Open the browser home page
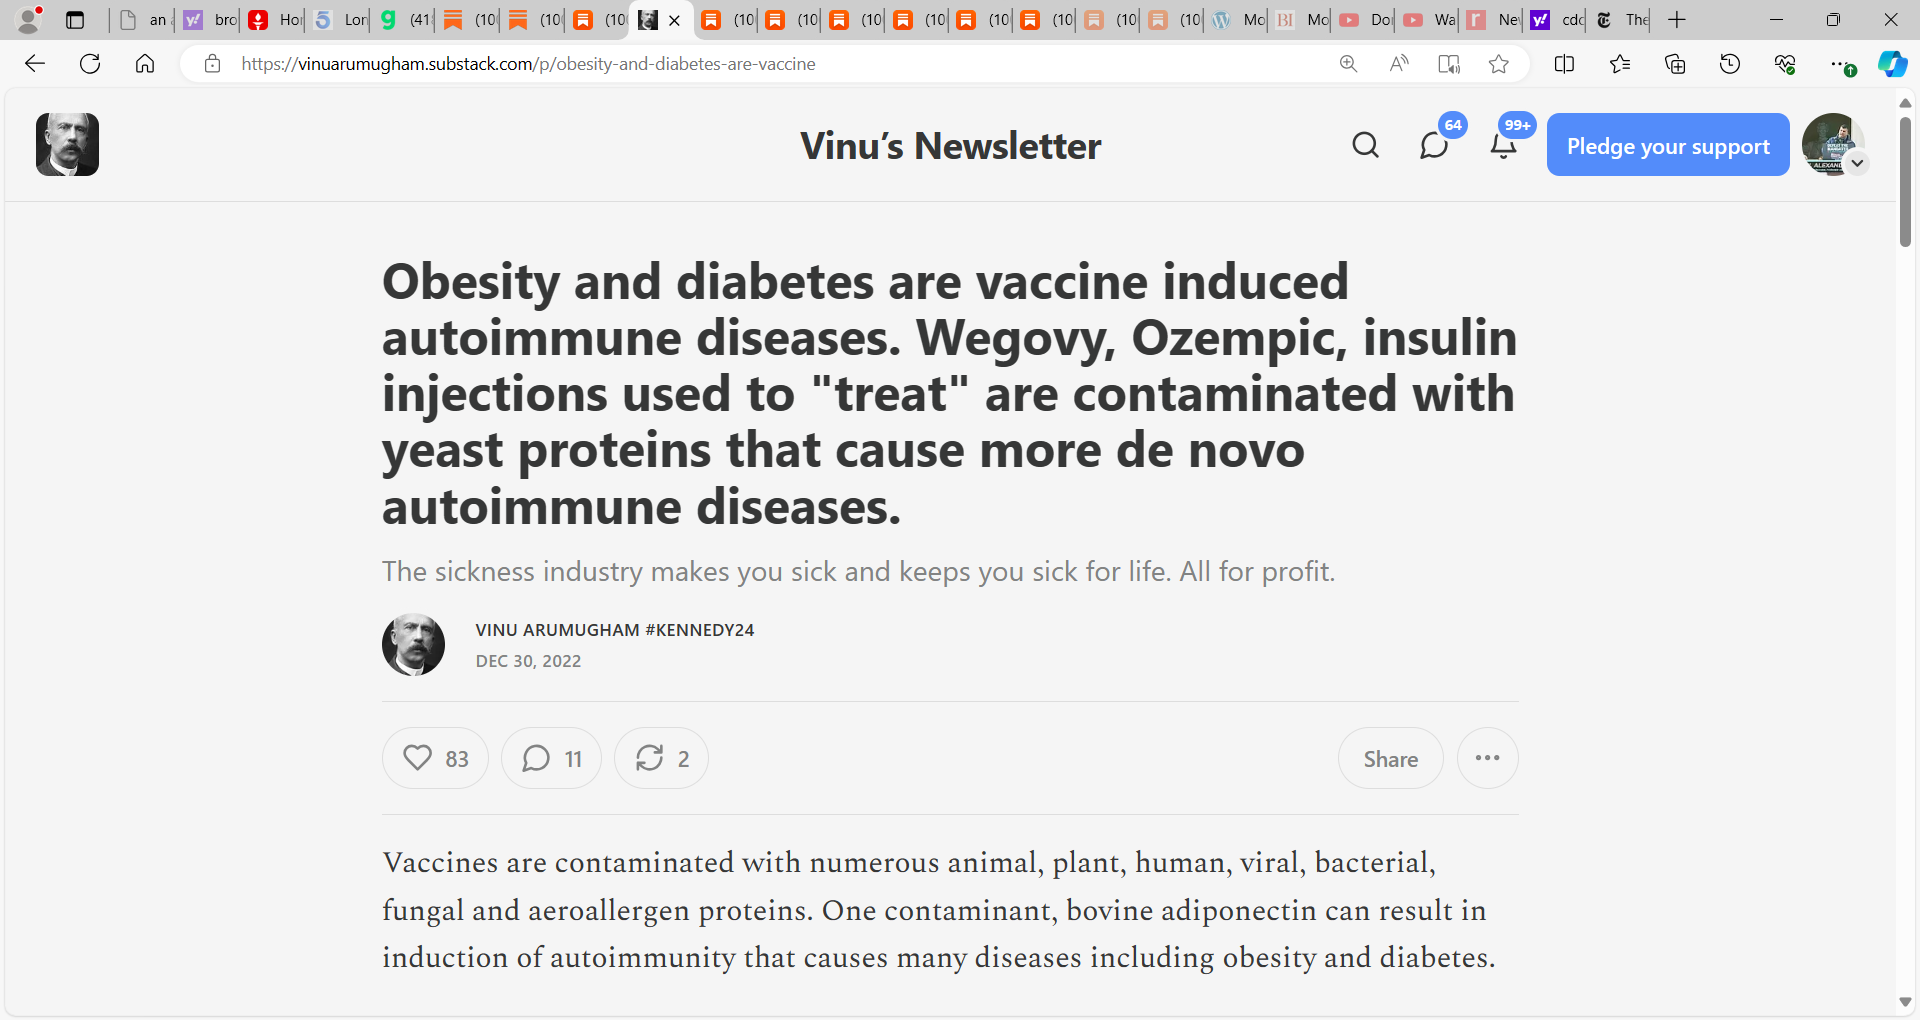The width and height of the screenshot is (1920, 1020). pyautogui.click(x=145, y=64)
